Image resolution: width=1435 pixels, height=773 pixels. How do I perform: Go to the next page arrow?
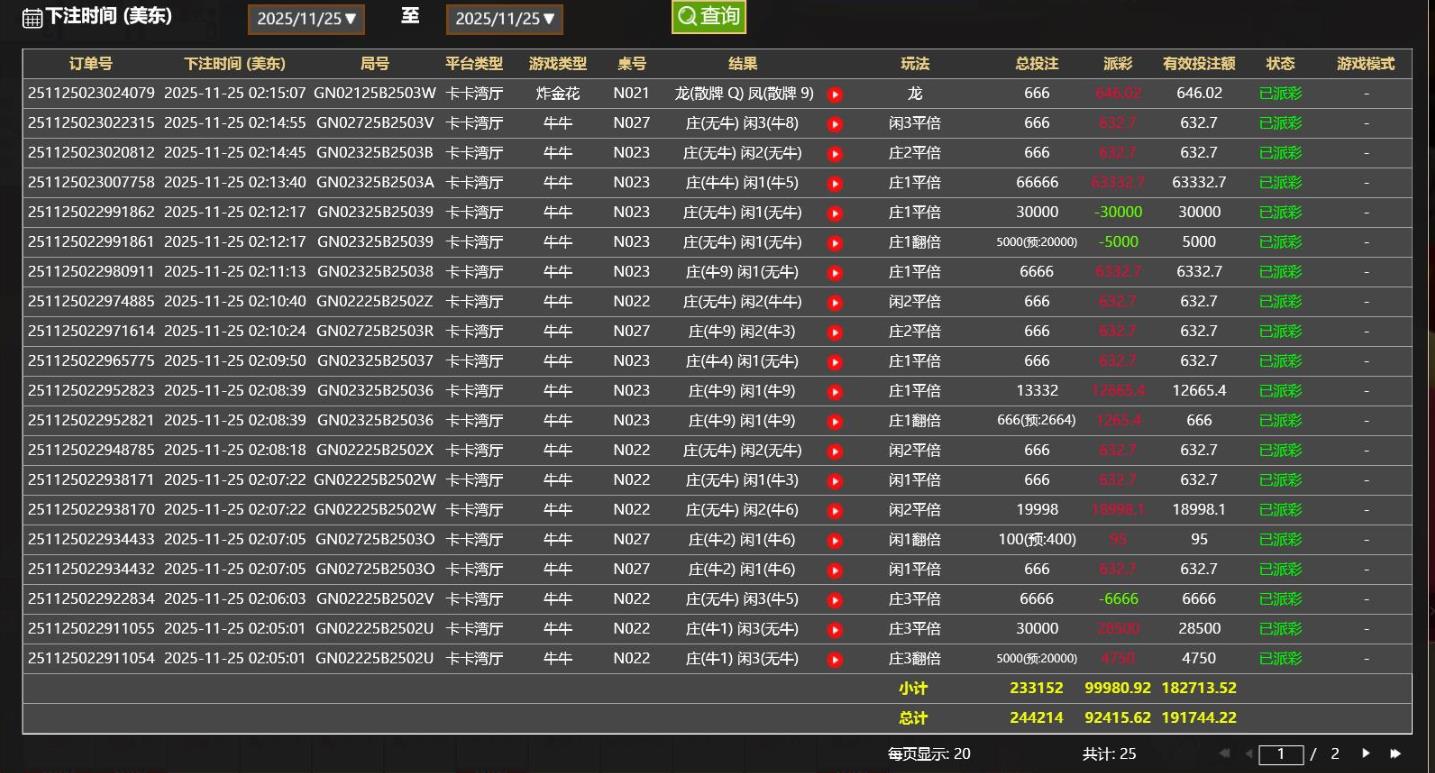1366,754
